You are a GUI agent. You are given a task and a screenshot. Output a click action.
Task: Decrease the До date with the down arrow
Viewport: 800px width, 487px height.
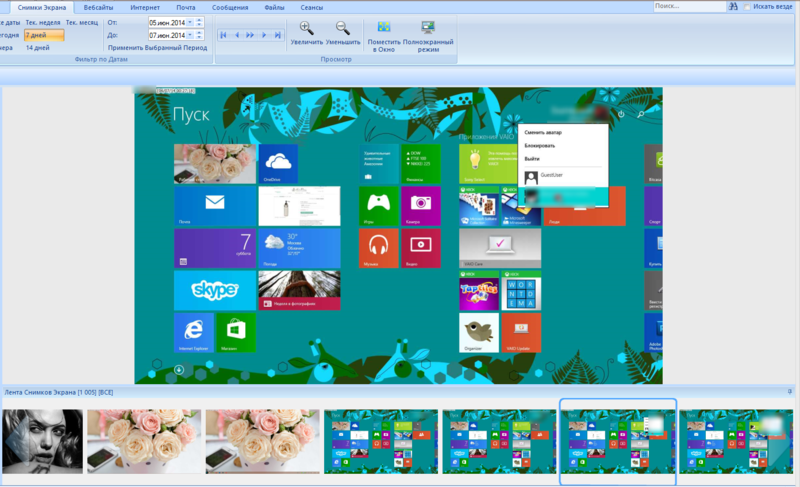coord(199,38)
